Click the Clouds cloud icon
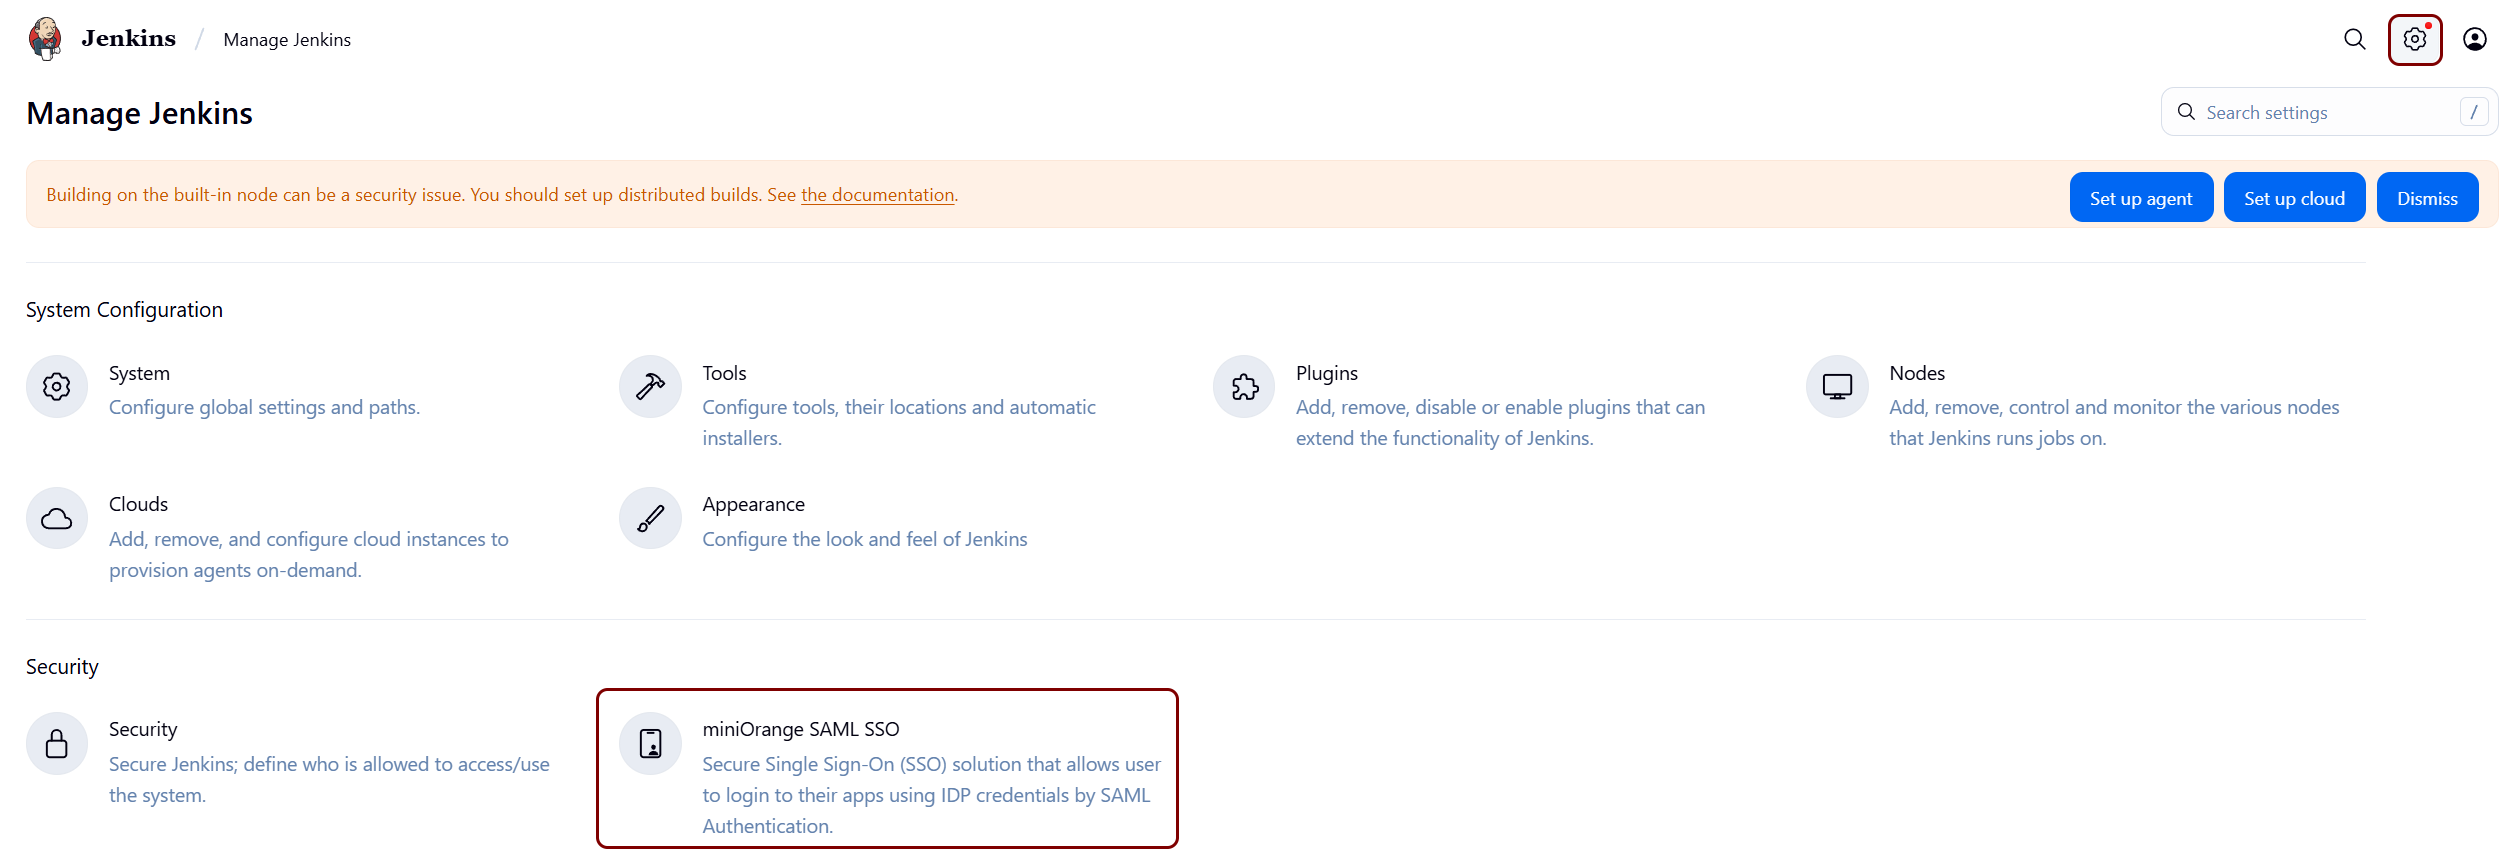Image resolution: width=2515 pixels, height=860 pixels. [x=57, y=519]
